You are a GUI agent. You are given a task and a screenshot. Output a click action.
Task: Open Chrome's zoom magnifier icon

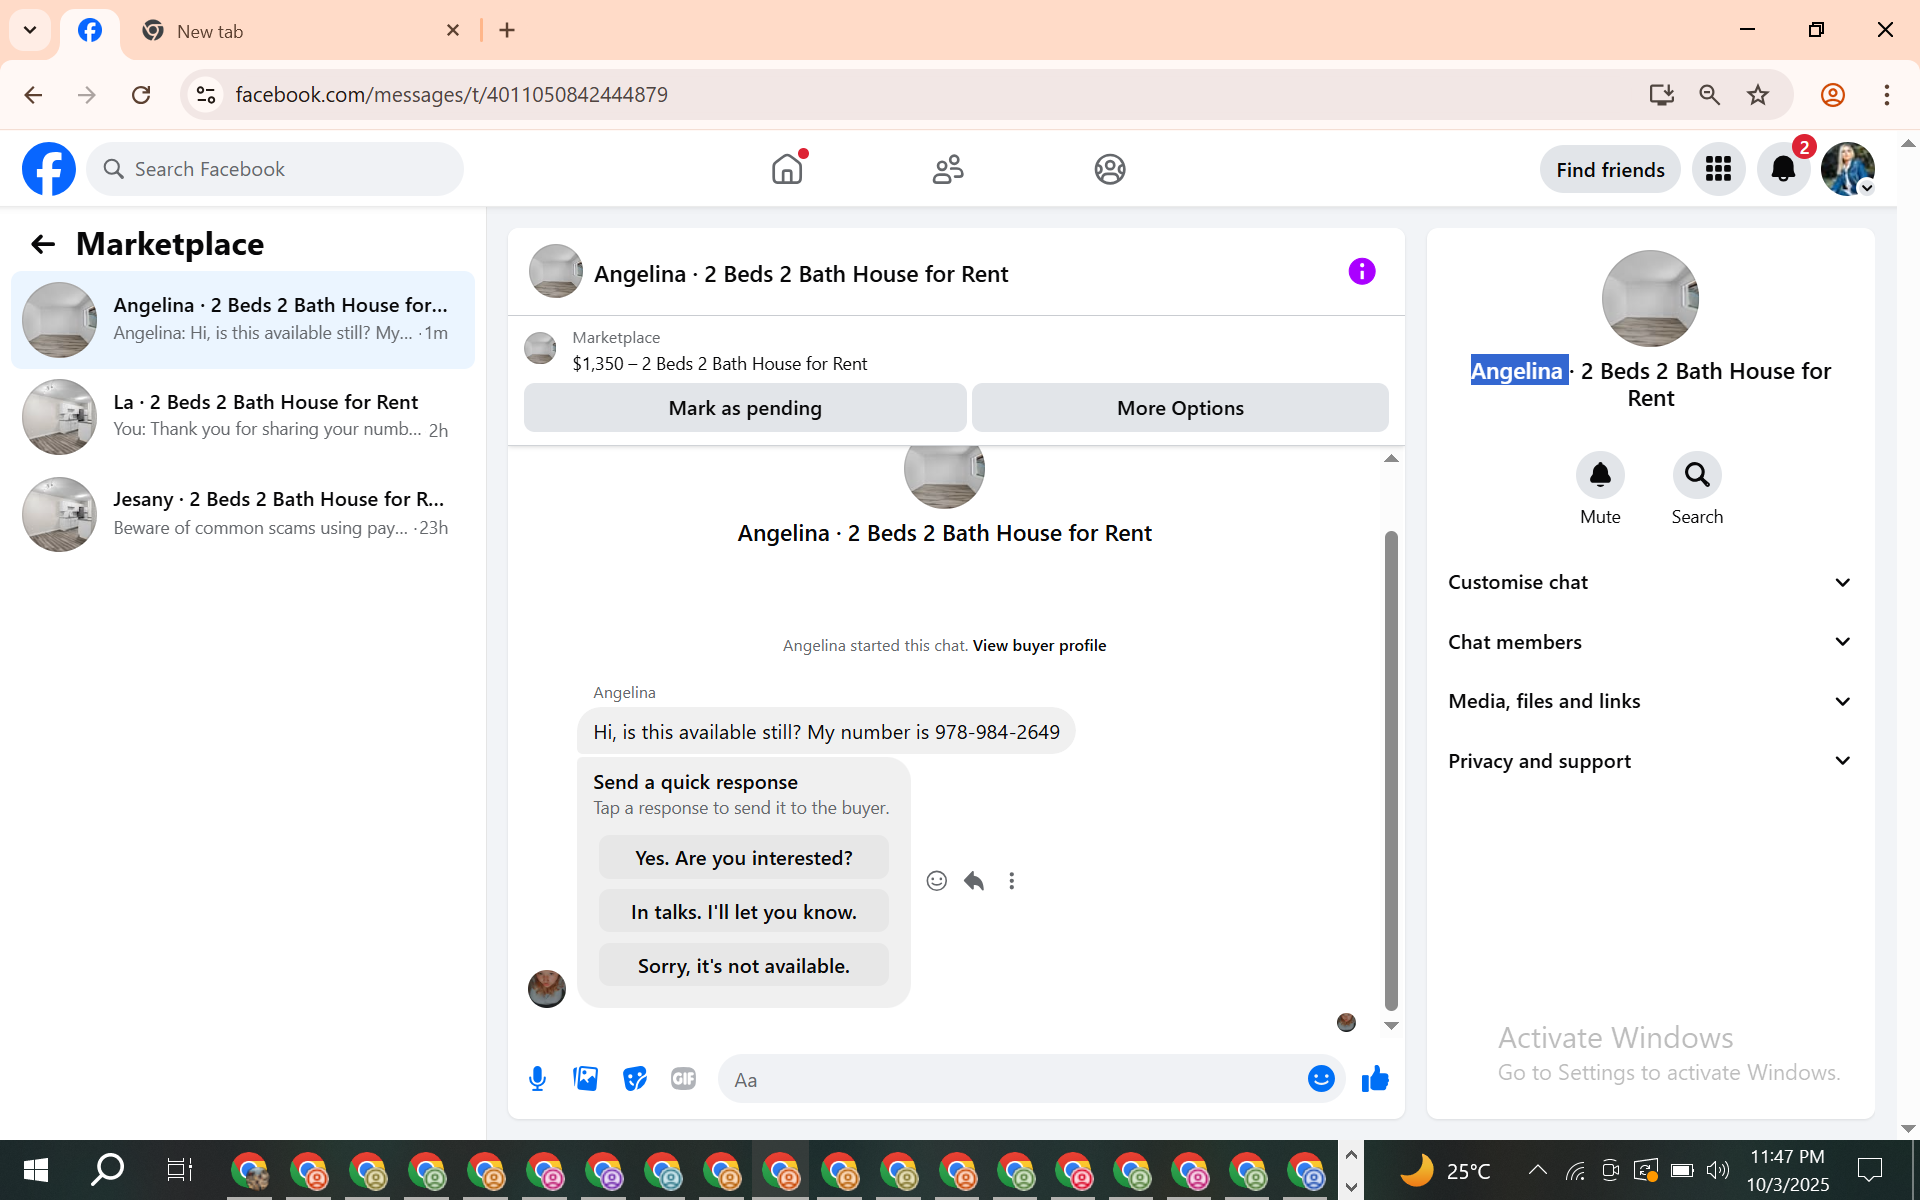coord(1710,95)
